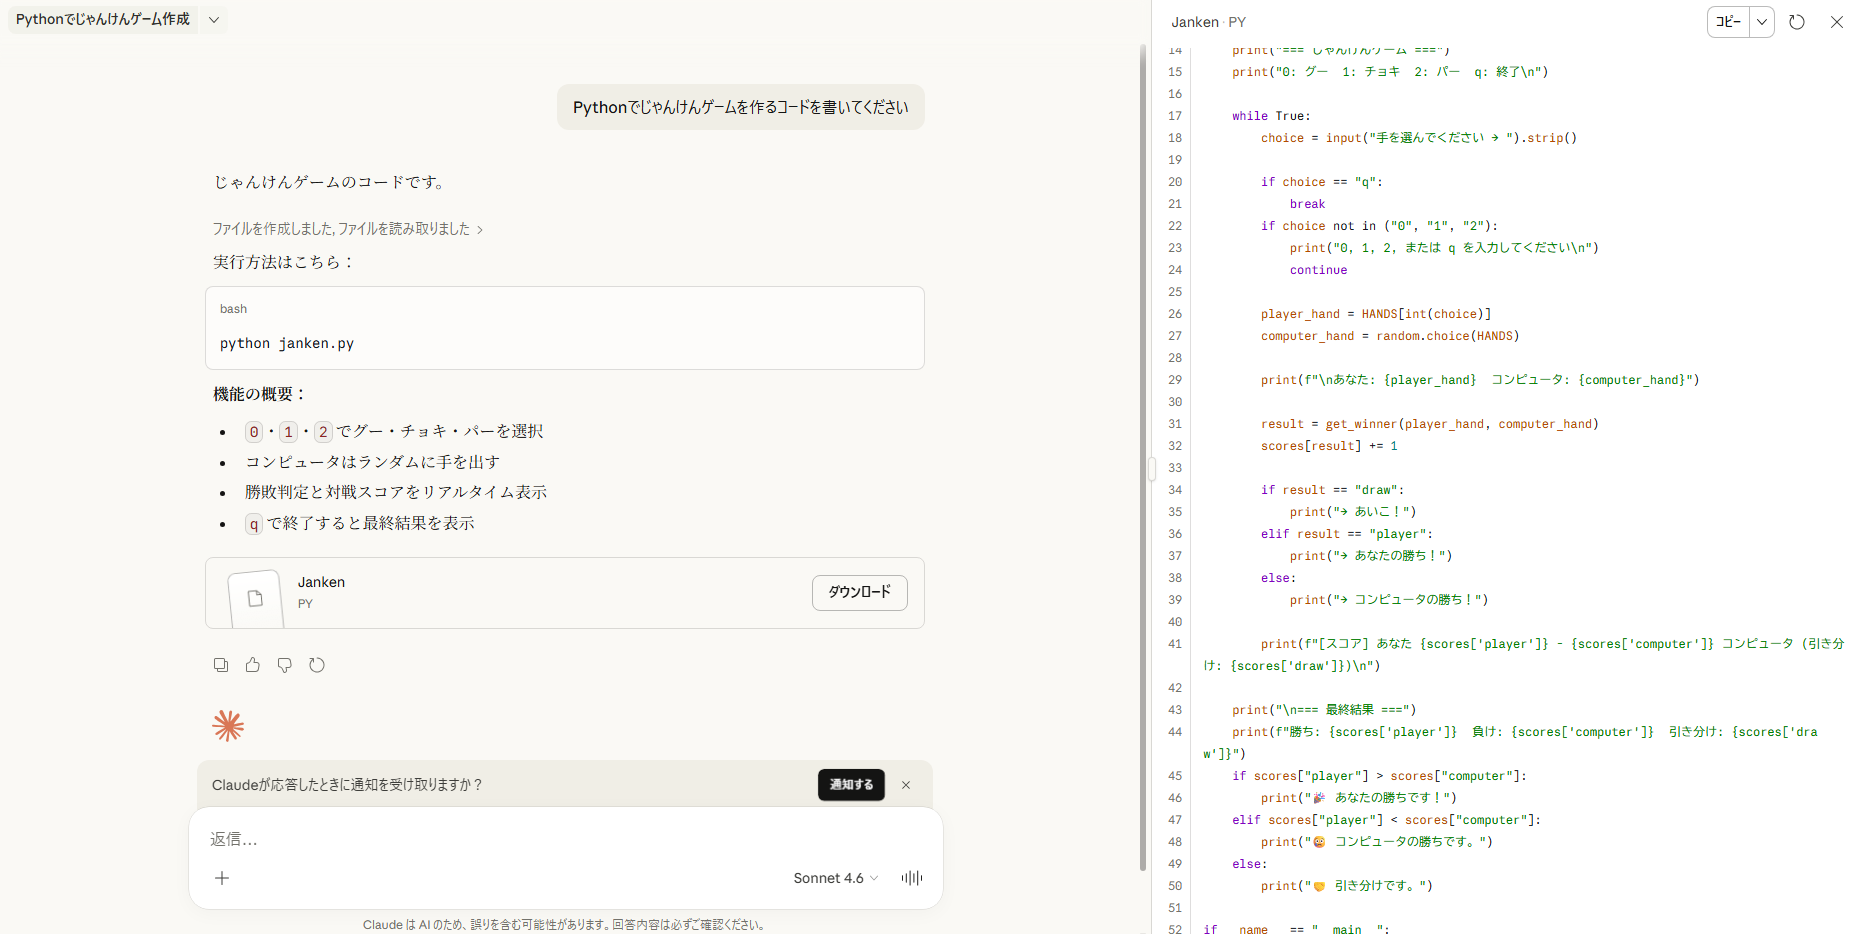Image resolution: width=1853 pixels, height=934 pixels.
Task: Copy the response with the copy icon
Action: (221, 665)
